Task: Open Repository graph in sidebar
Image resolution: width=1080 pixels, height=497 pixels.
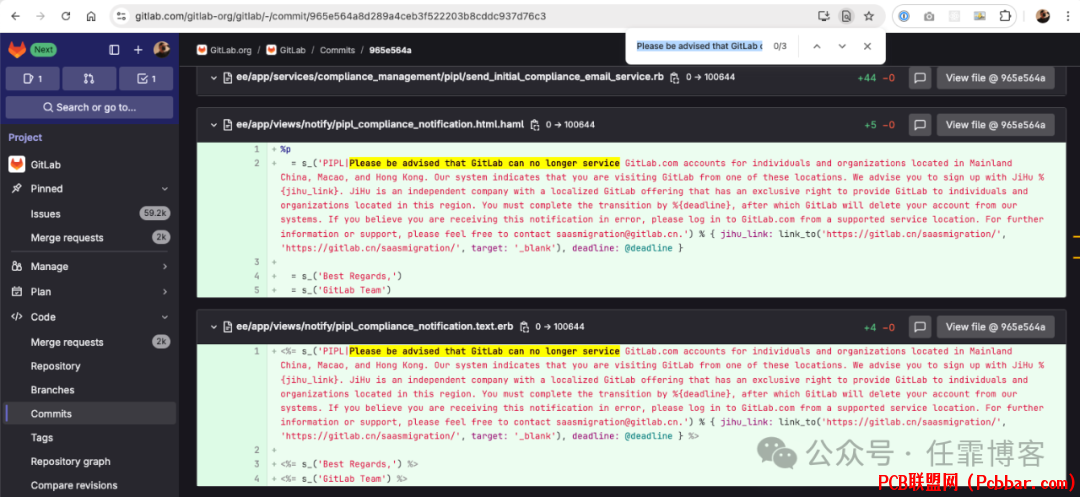Action: pyautogui.click(x=90, y=462)
